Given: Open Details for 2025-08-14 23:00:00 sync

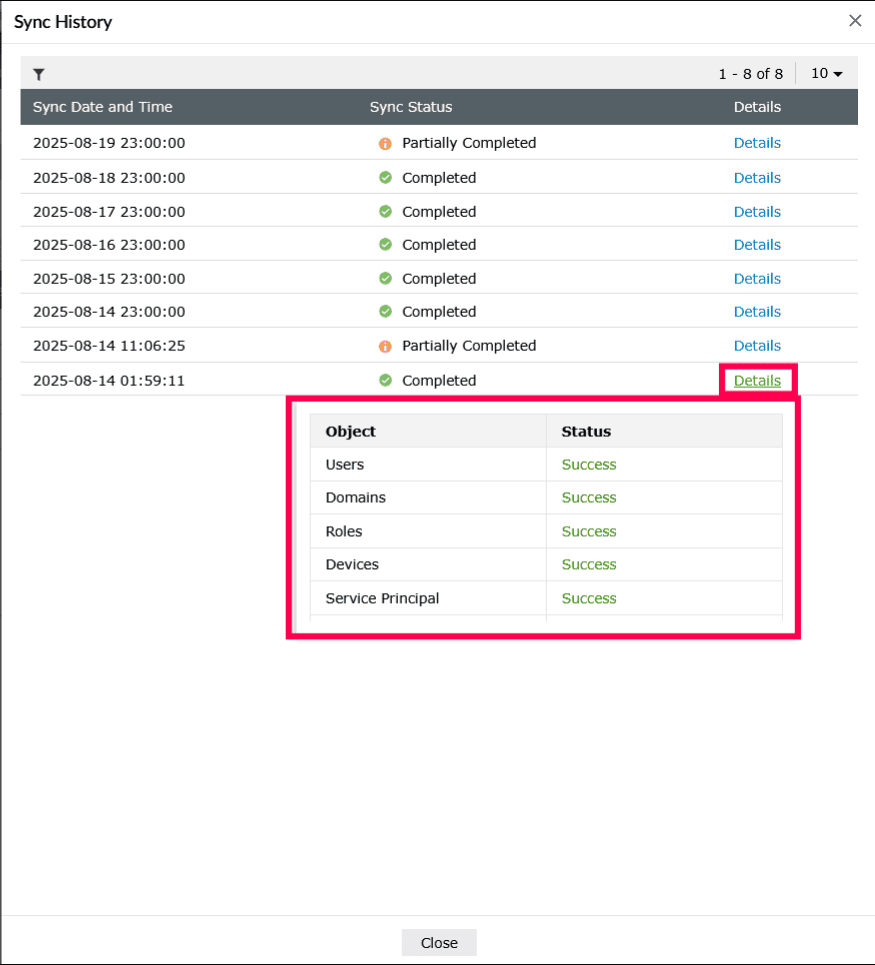Looking at the screenshot, I should click(x=757, y=312).
